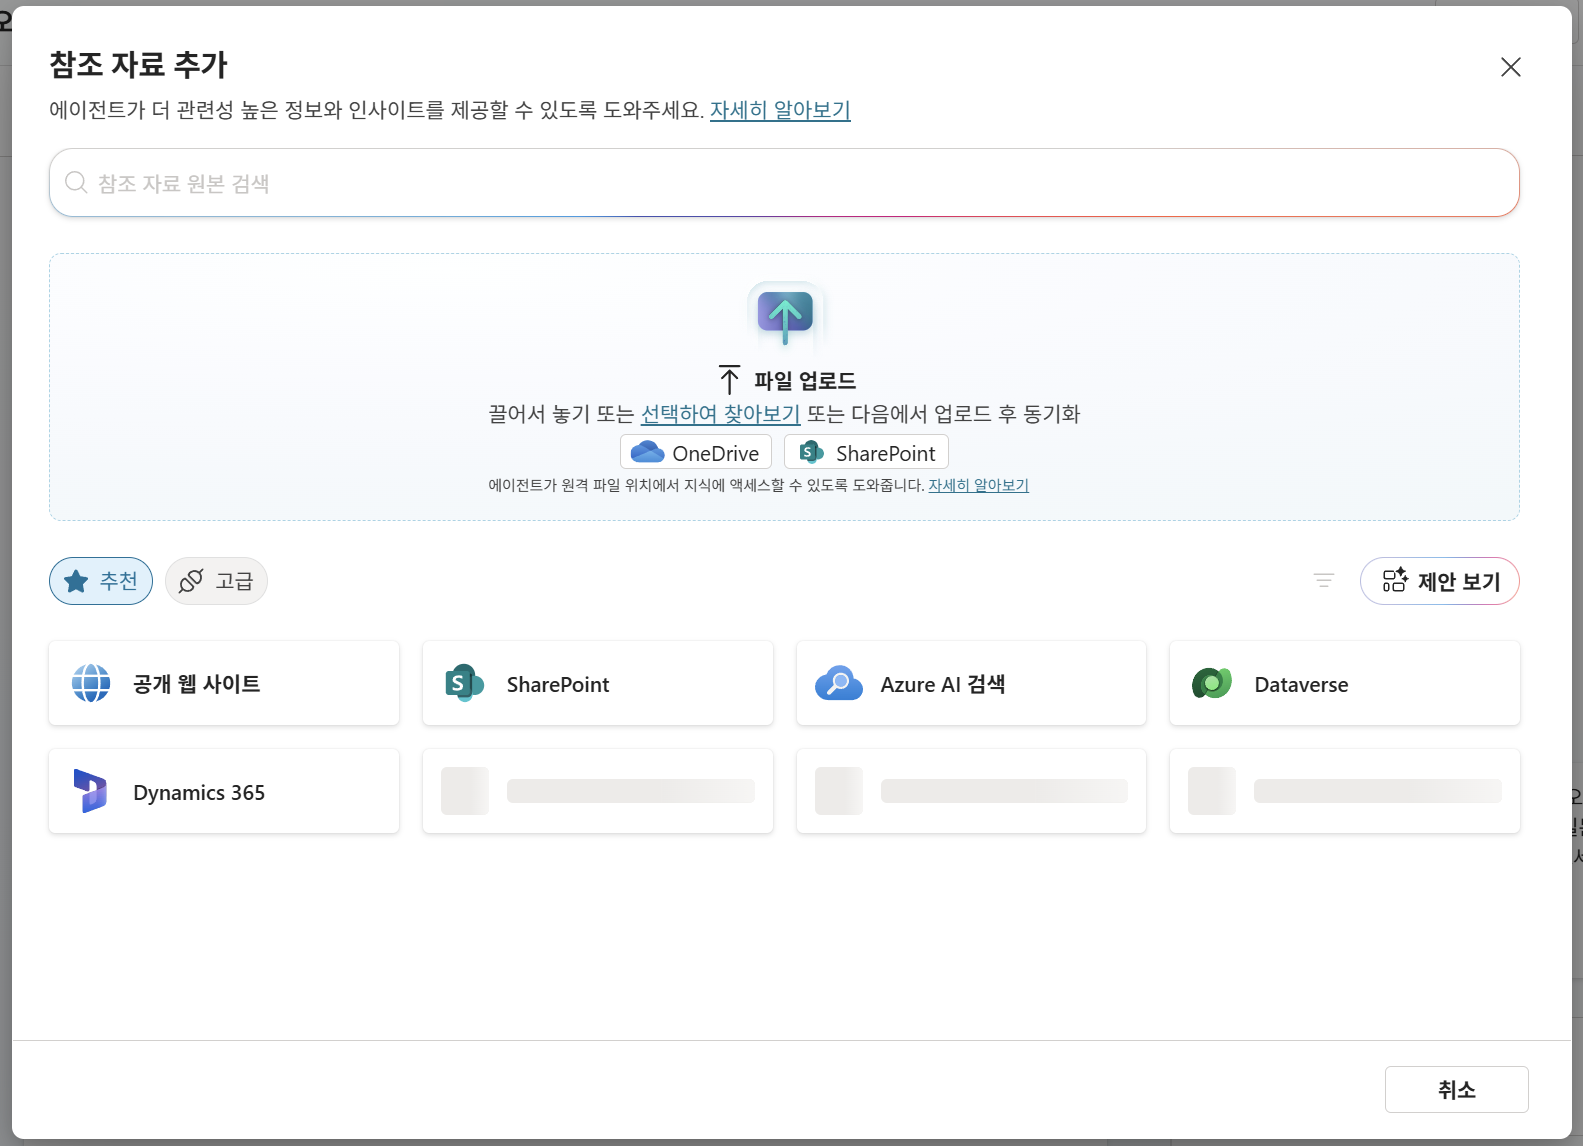Choose the Azure AI search cloud icon

pos(838,683)
